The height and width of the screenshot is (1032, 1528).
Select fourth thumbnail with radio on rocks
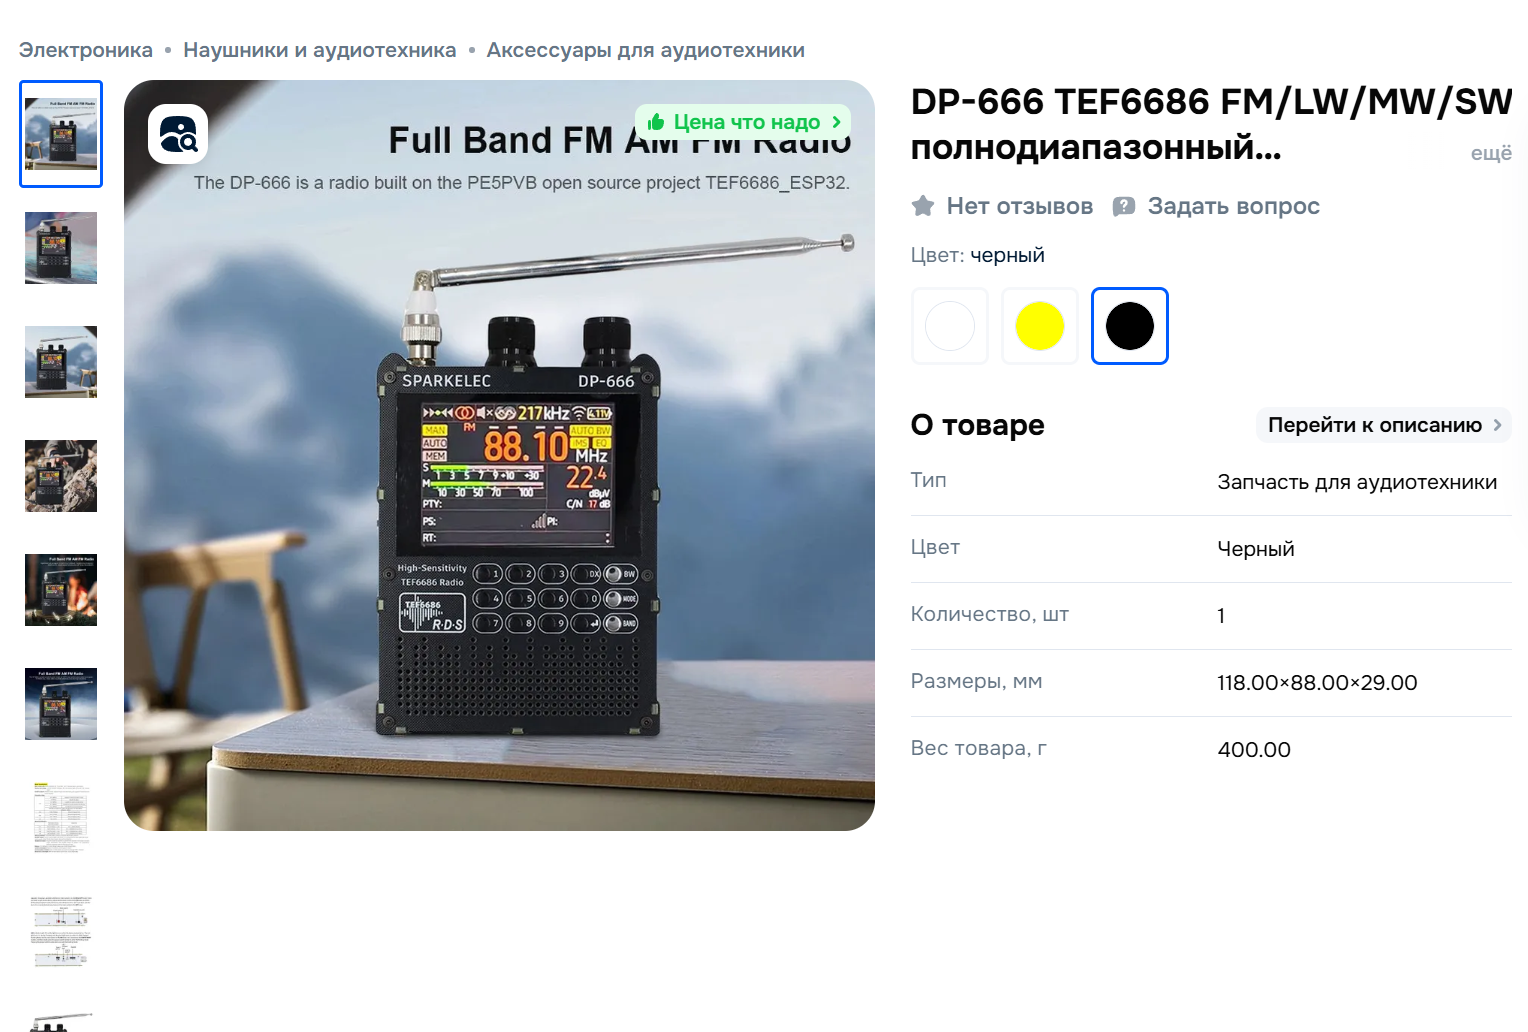tap(61, 476)
